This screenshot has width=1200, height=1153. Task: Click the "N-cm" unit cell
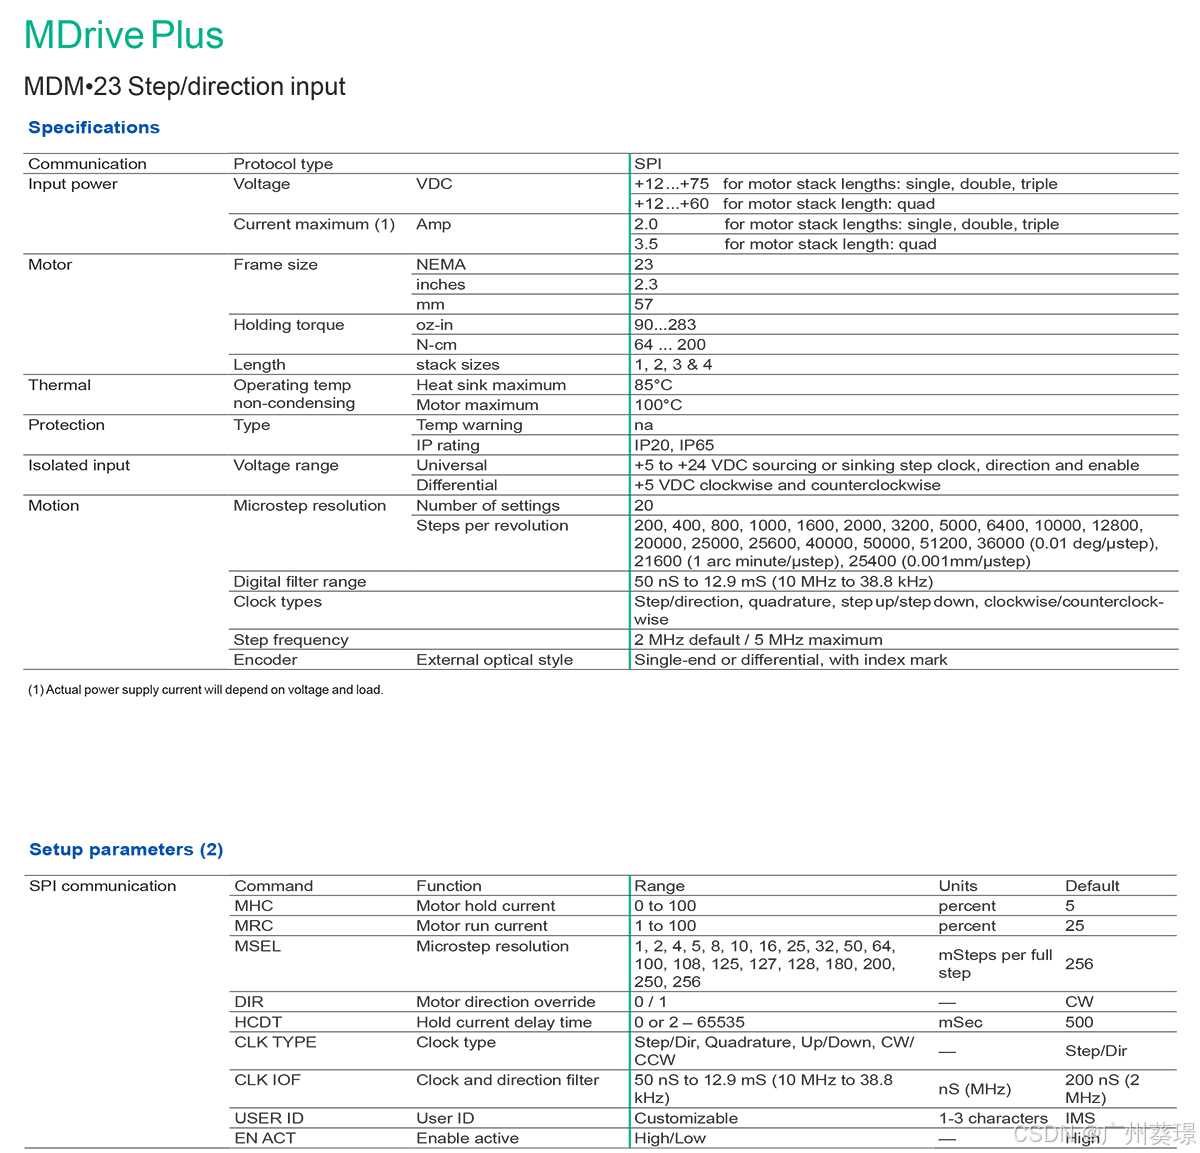click(x=436, y=345)
